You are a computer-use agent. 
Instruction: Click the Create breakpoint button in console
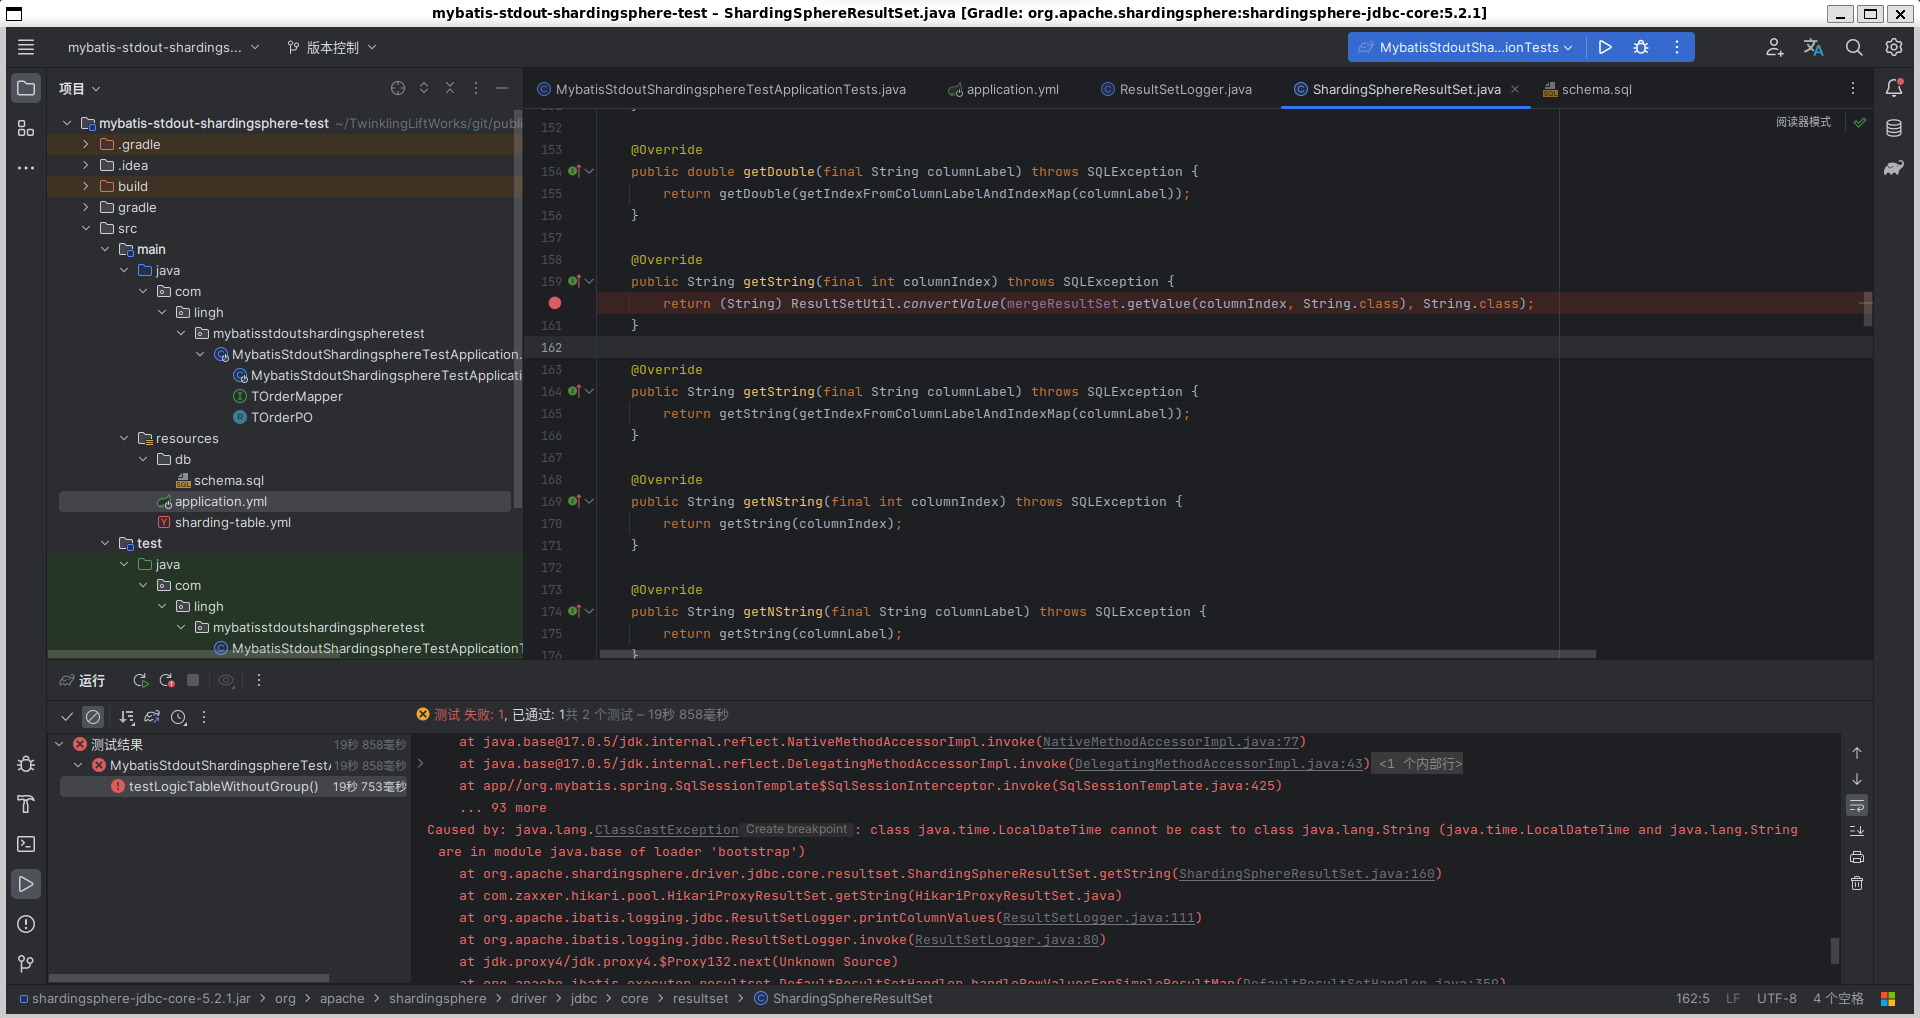(x=795, y=830)
